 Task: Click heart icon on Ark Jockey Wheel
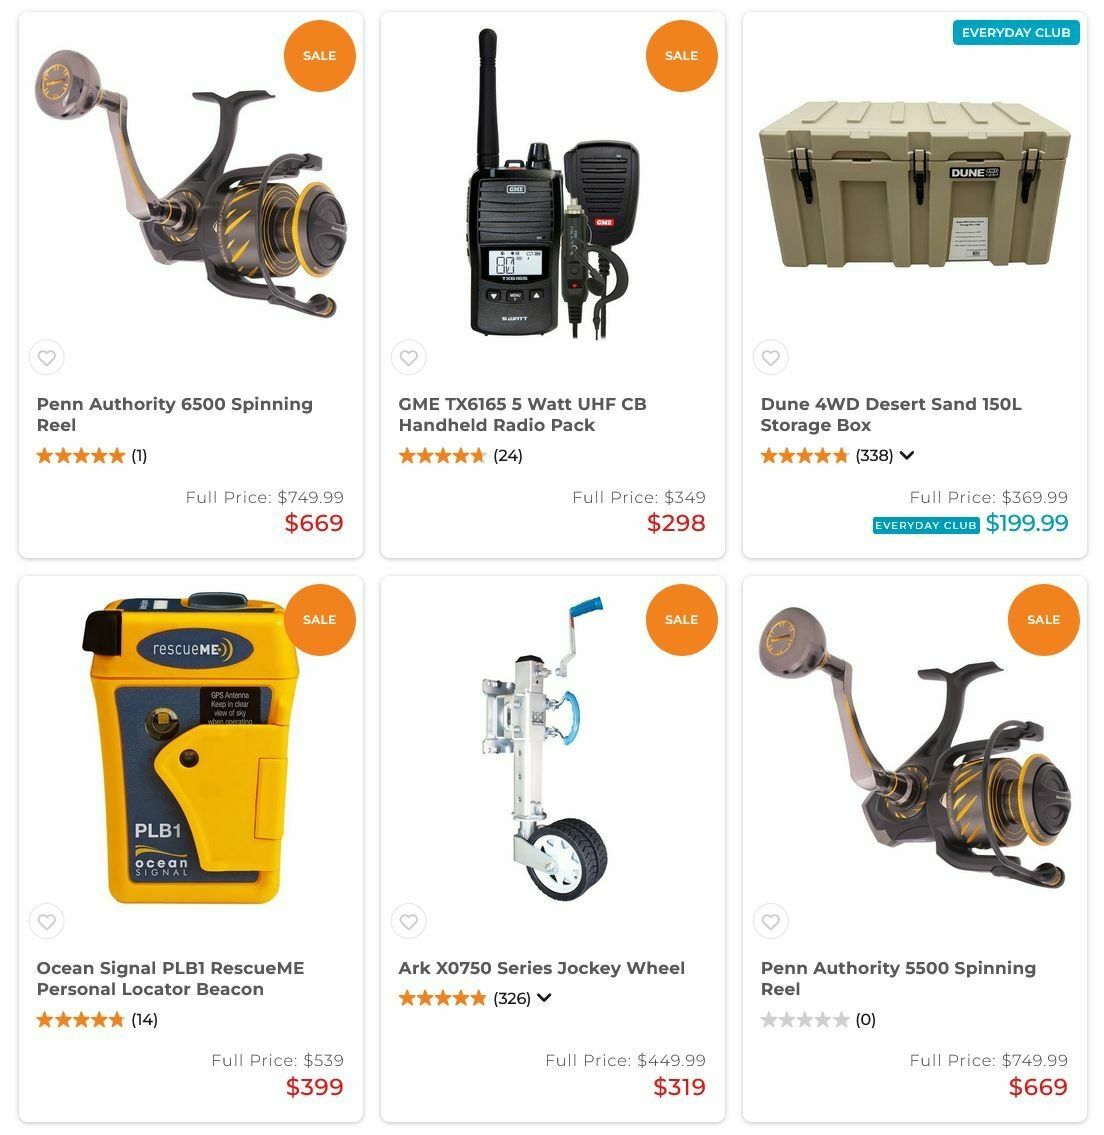[x=409, y=921]
